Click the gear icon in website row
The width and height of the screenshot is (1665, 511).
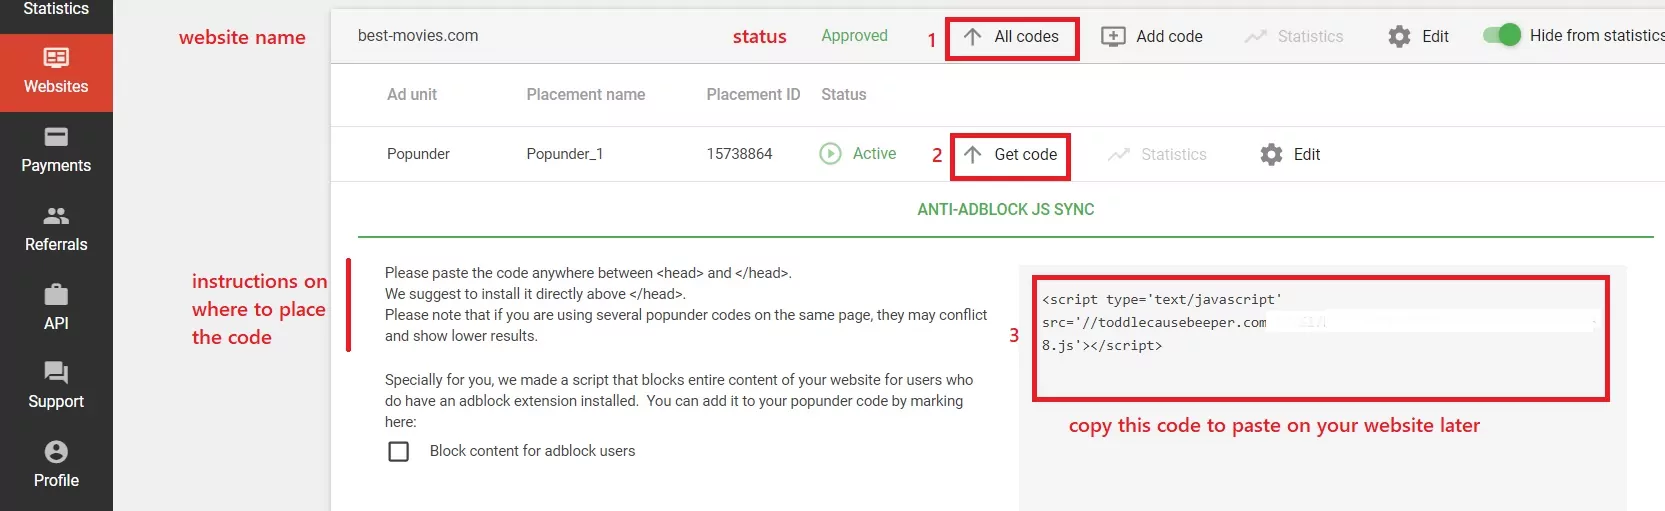(x=1399, y=37)
